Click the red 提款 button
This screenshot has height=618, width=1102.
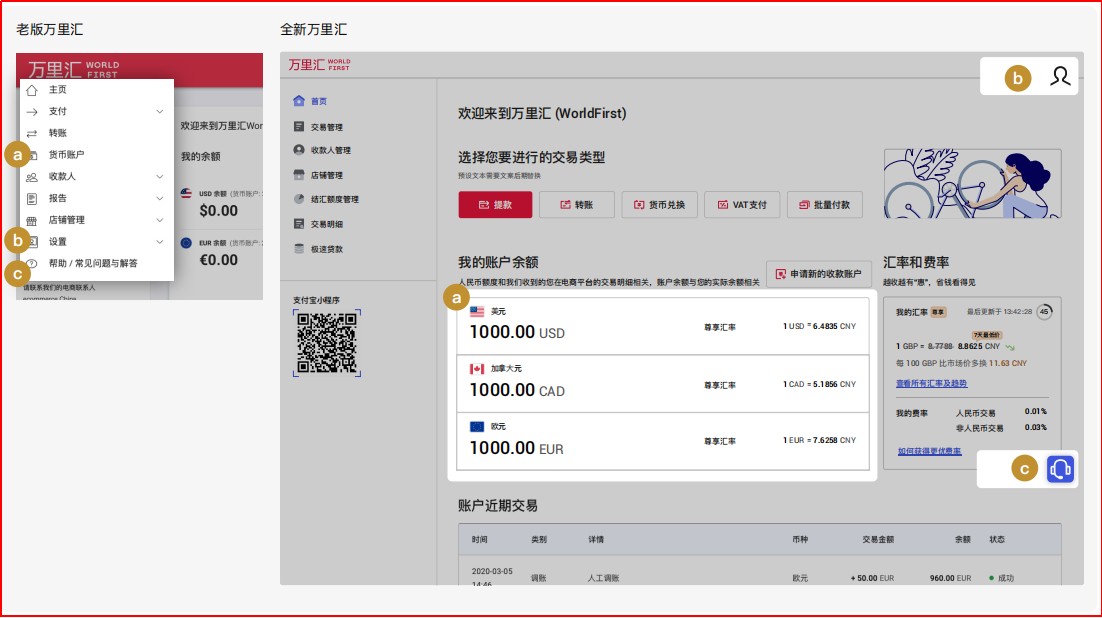pyautogui.click(x=497, y=204)
